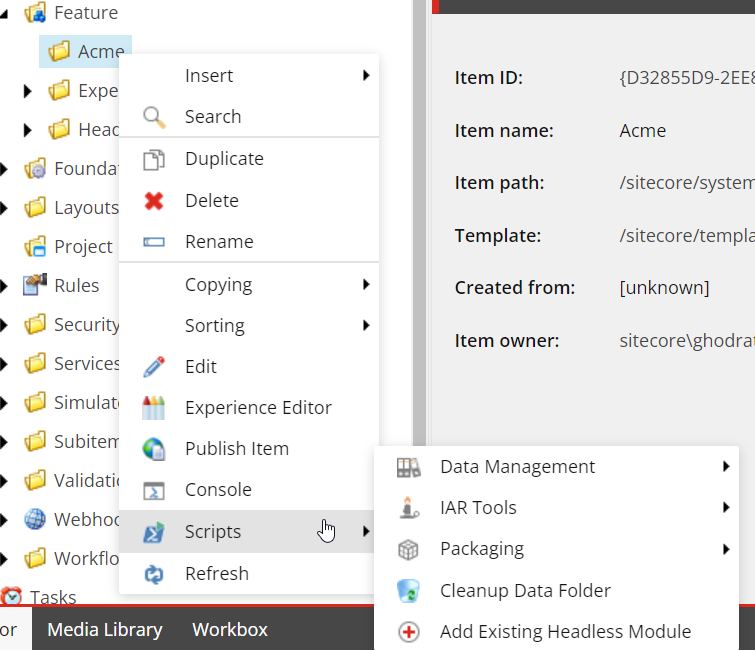Click the Acme folder icon
The height and width of the screenshot is (650, 755).
[x=59, y=51]
